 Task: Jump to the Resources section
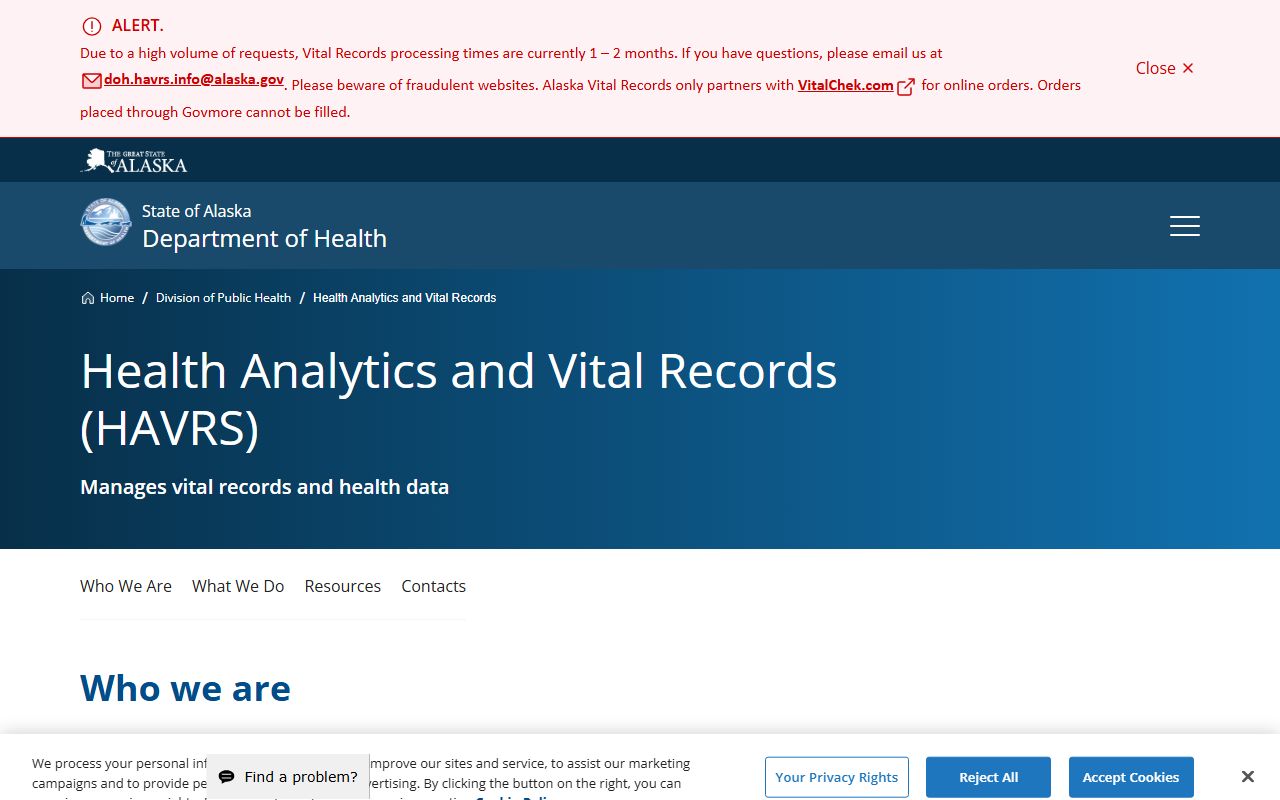[343, 586]
